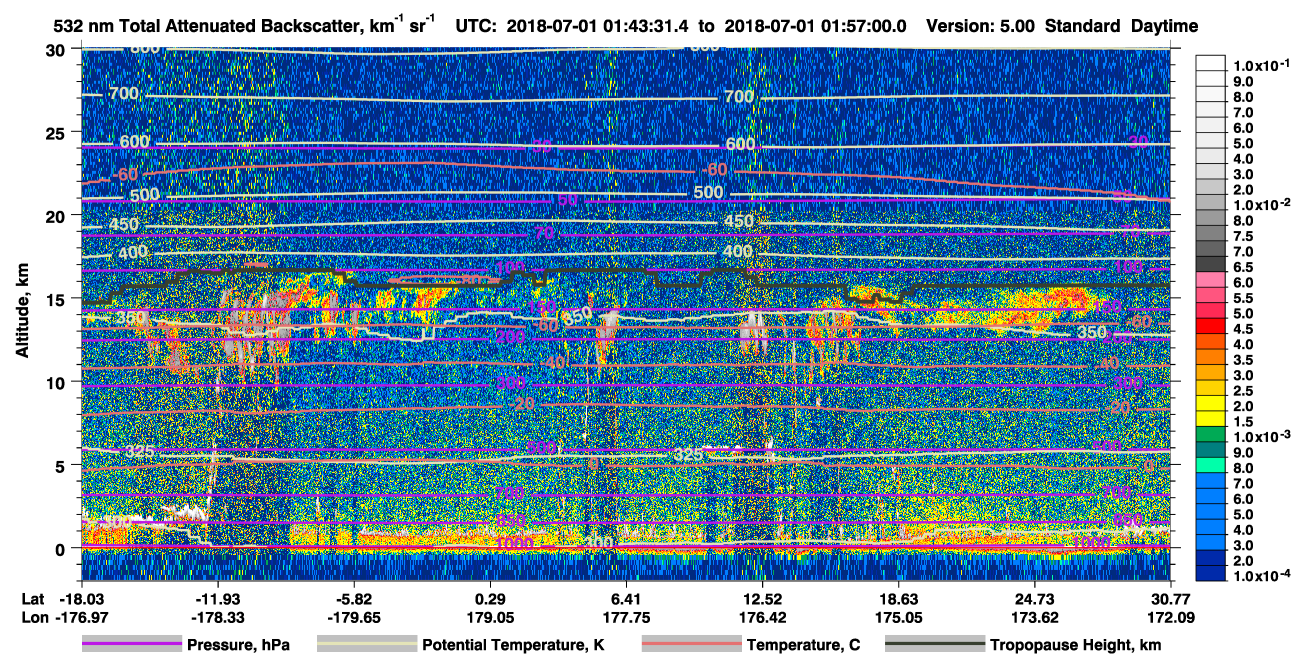Viewport: 1300px width, 667px height.
Task: Click the yellow Potential Temperature legend line
Action: 366,645
